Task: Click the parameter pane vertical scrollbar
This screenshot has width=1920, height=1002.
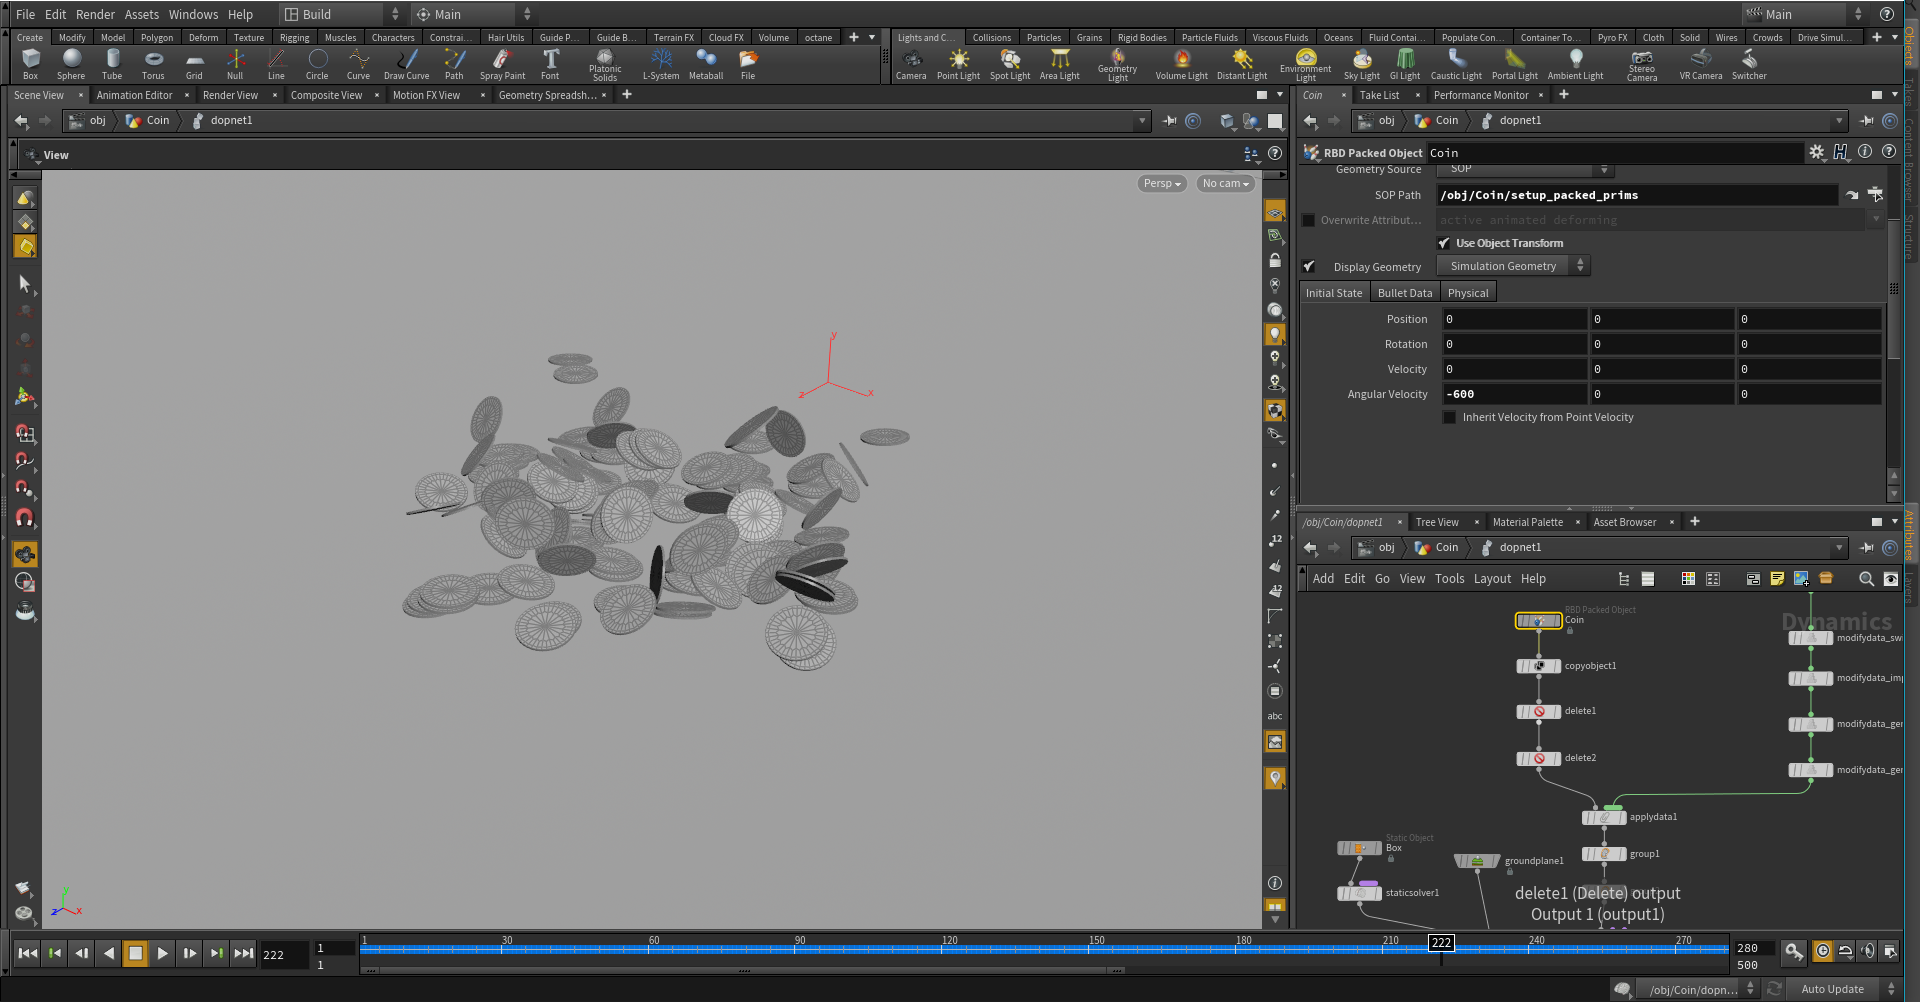Action: pyautogui.click(x=1893, y=288)
